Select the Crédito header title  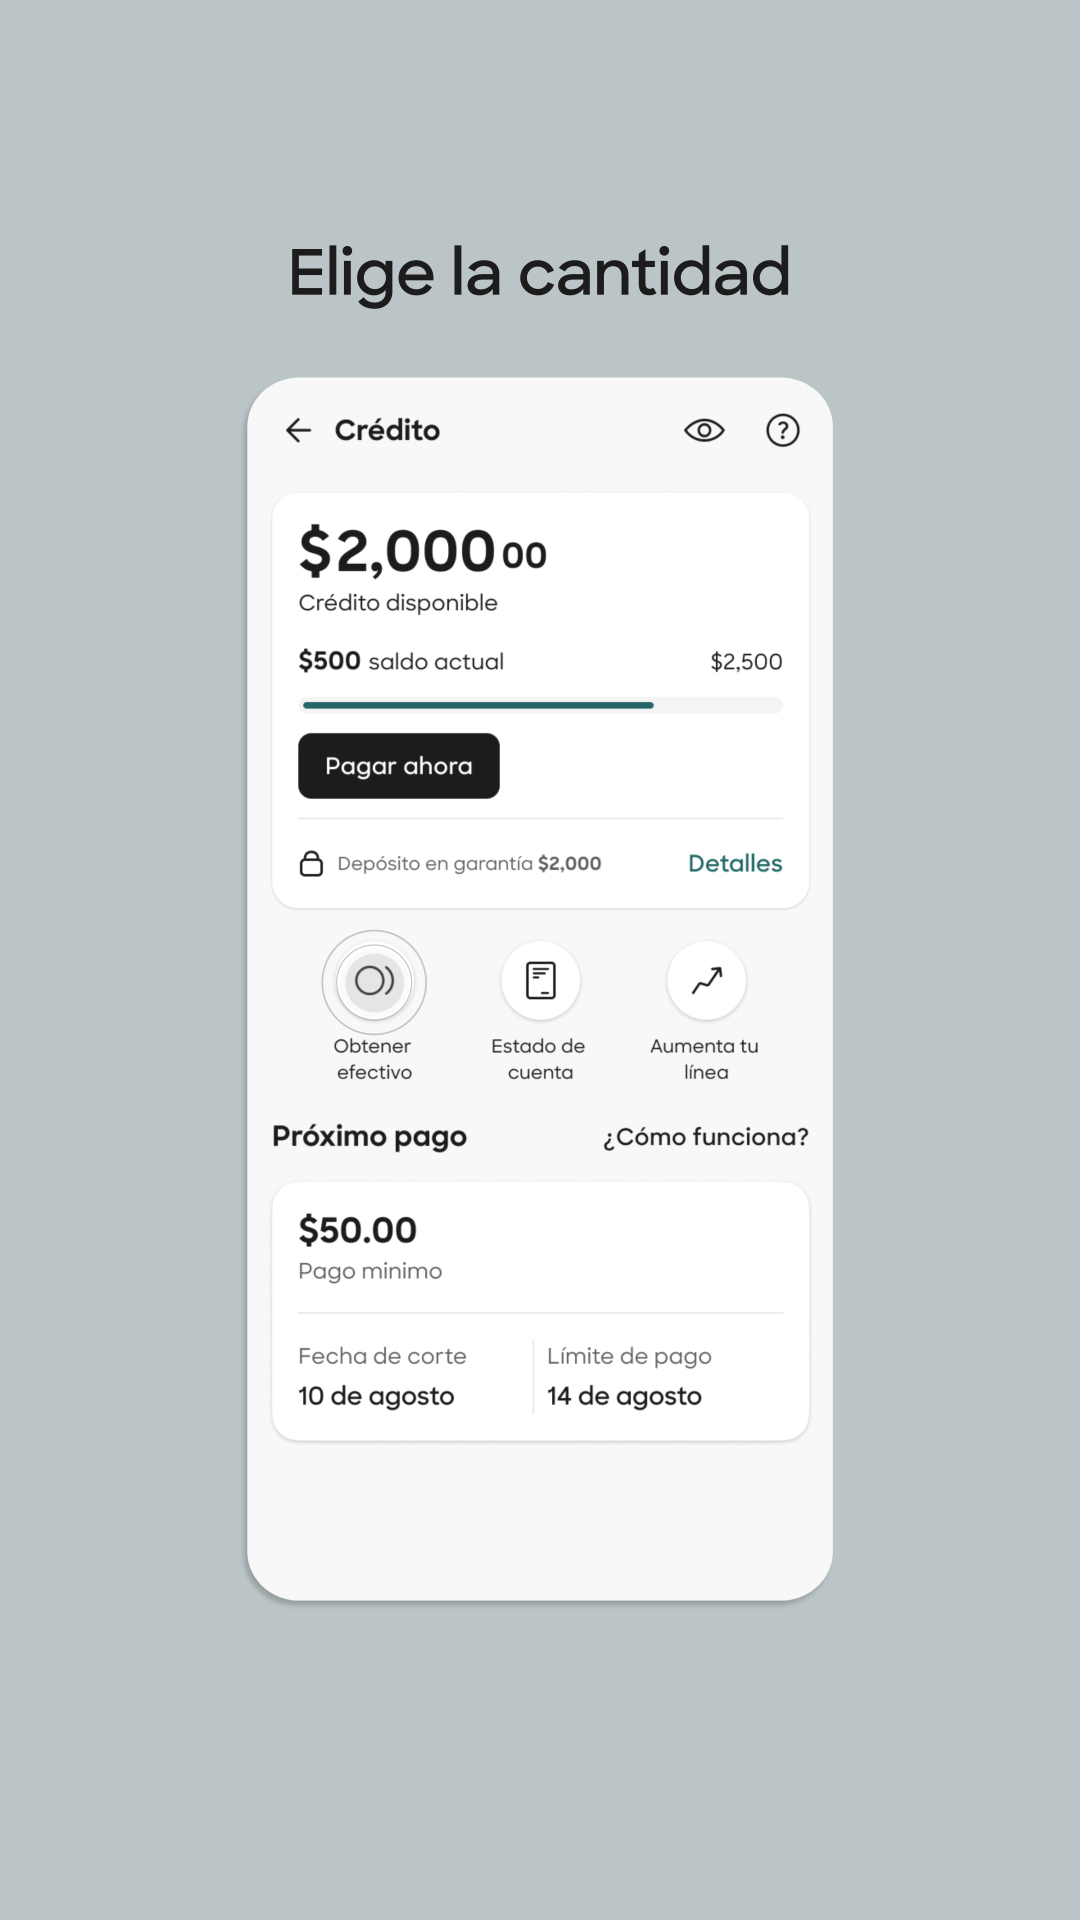(387, 430)
